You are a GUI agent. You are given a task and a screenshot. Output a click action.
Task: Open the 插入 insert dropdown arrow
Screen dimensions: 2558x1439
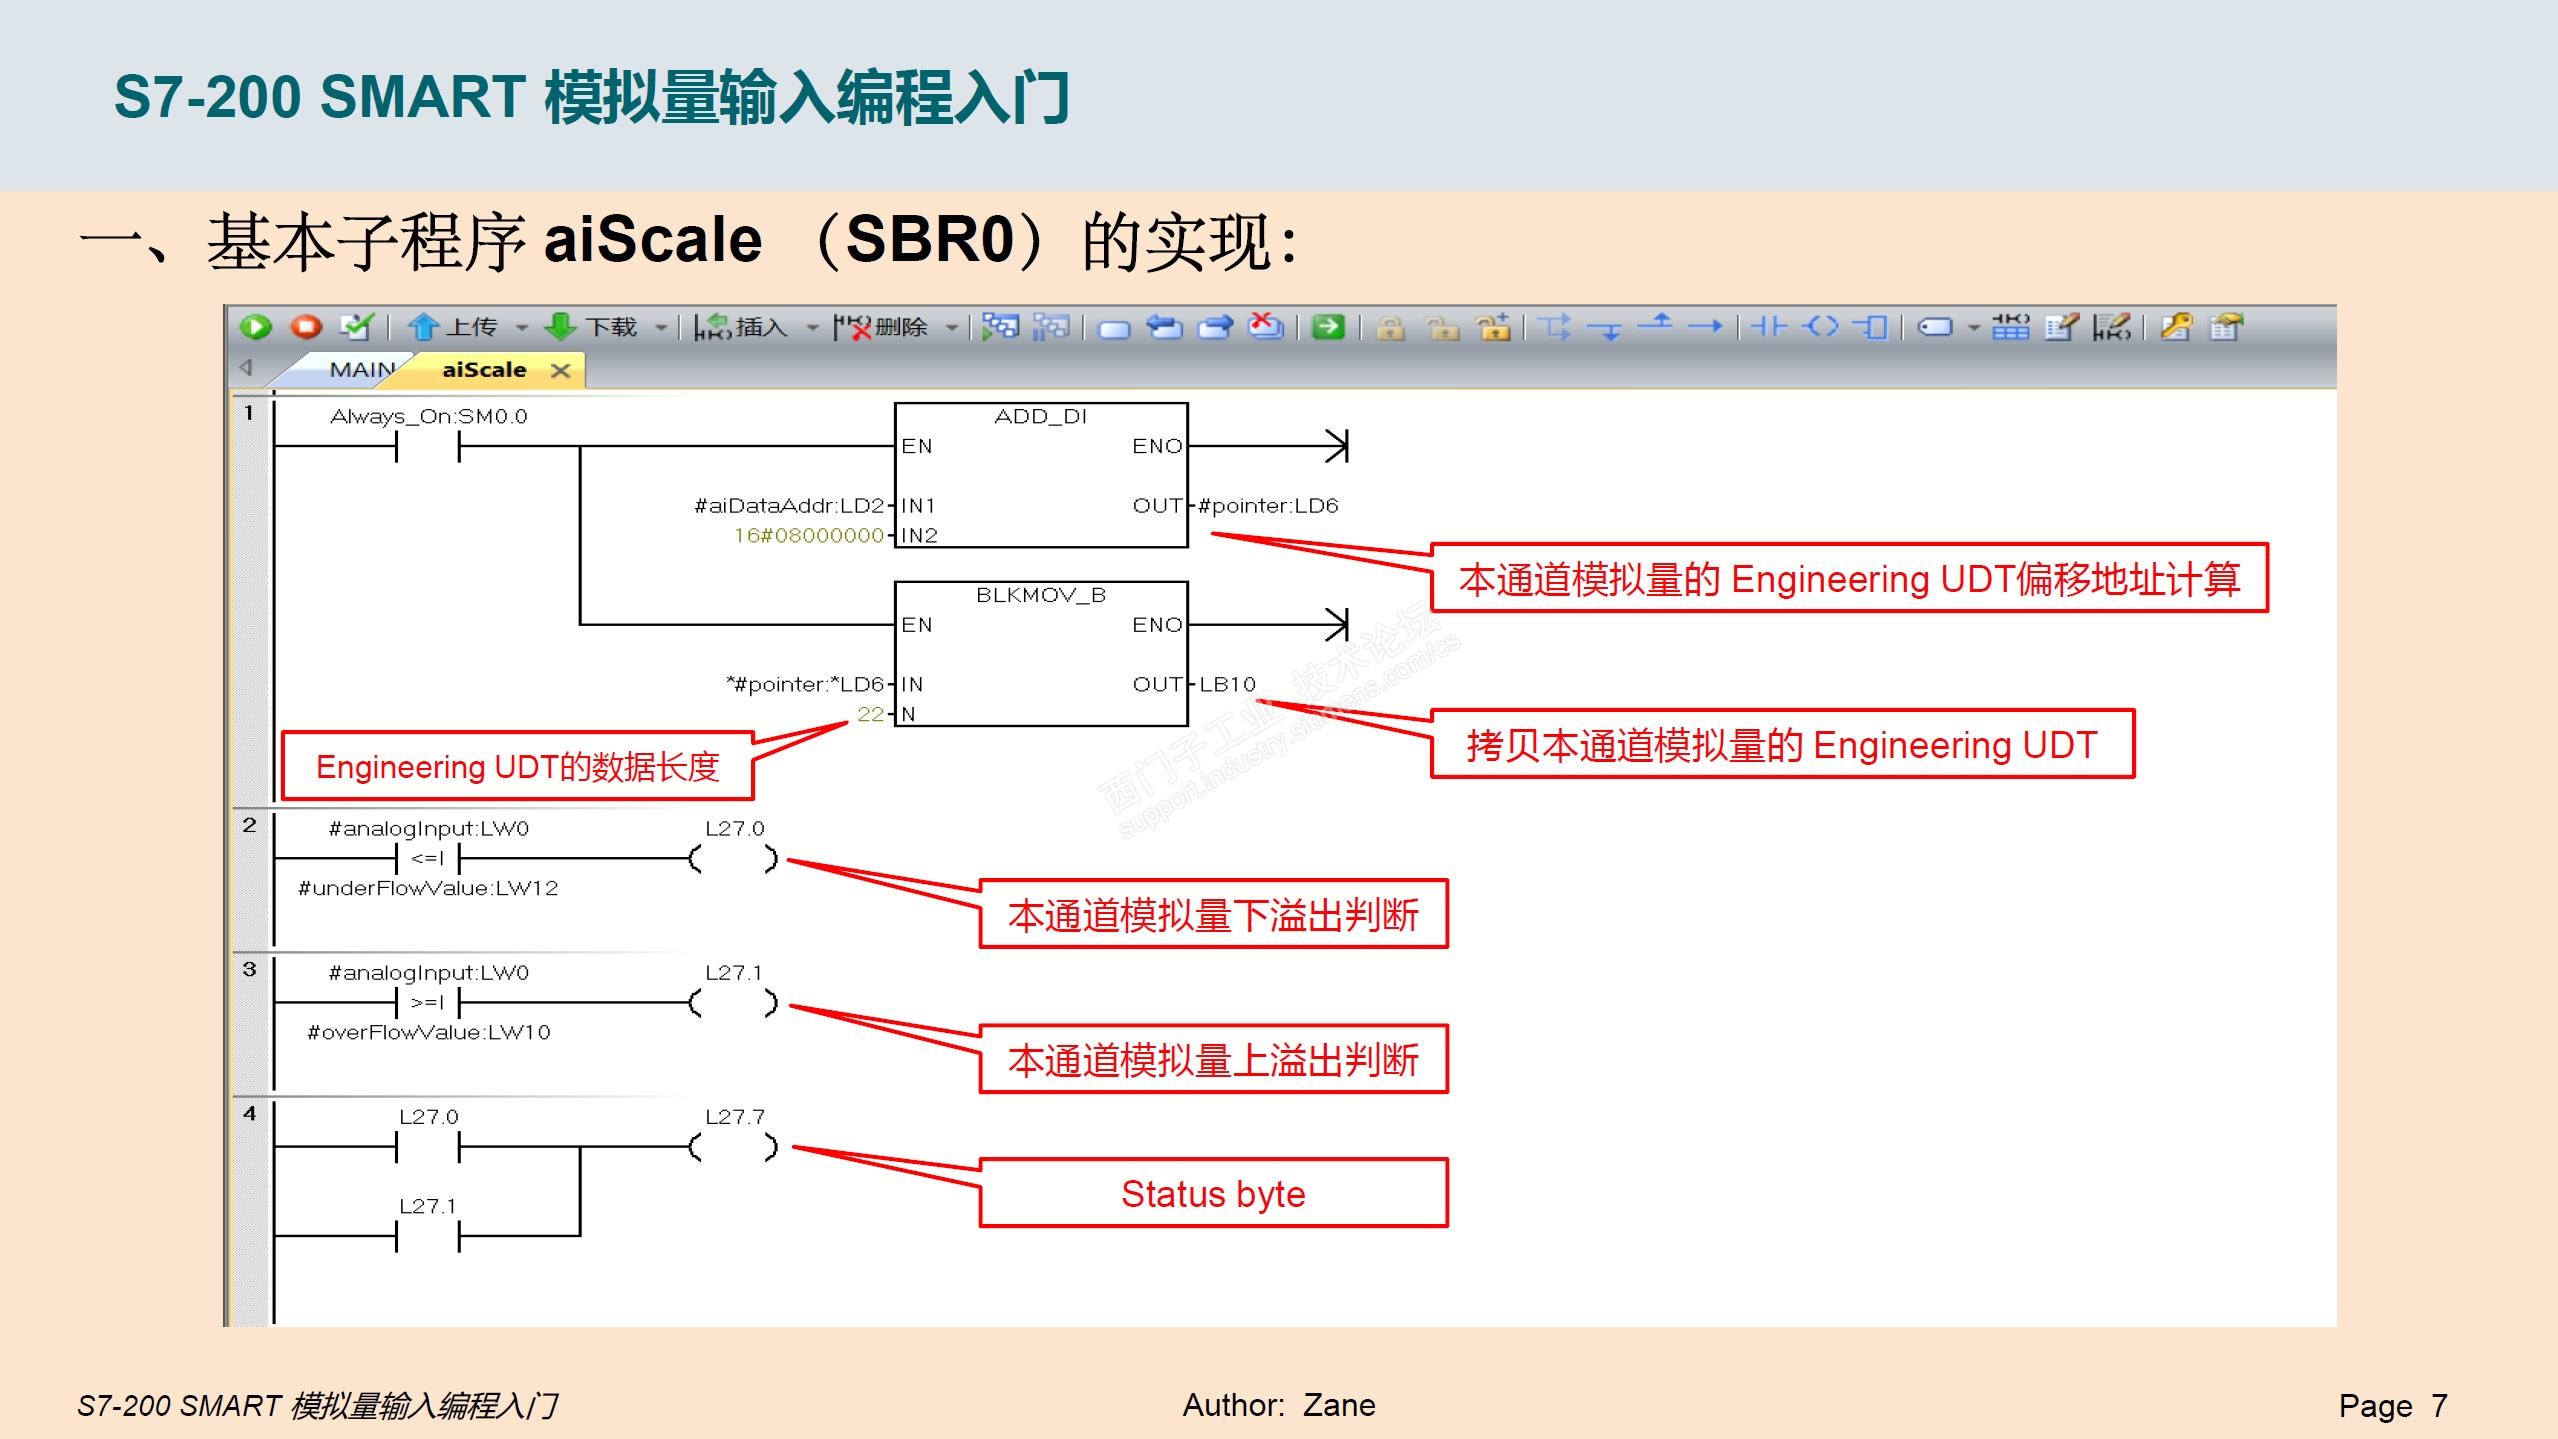(812, 328)
